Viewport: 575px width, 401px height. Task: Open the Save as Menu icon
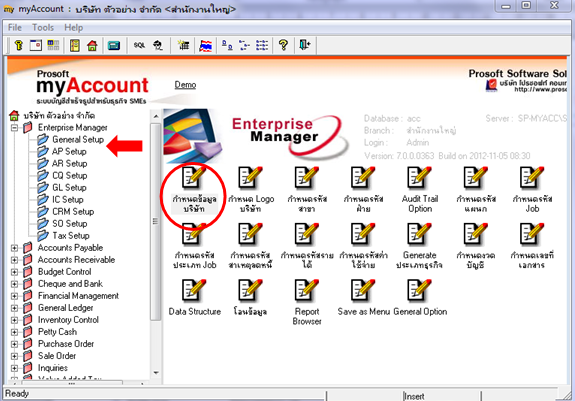click(x=363, y=297)
